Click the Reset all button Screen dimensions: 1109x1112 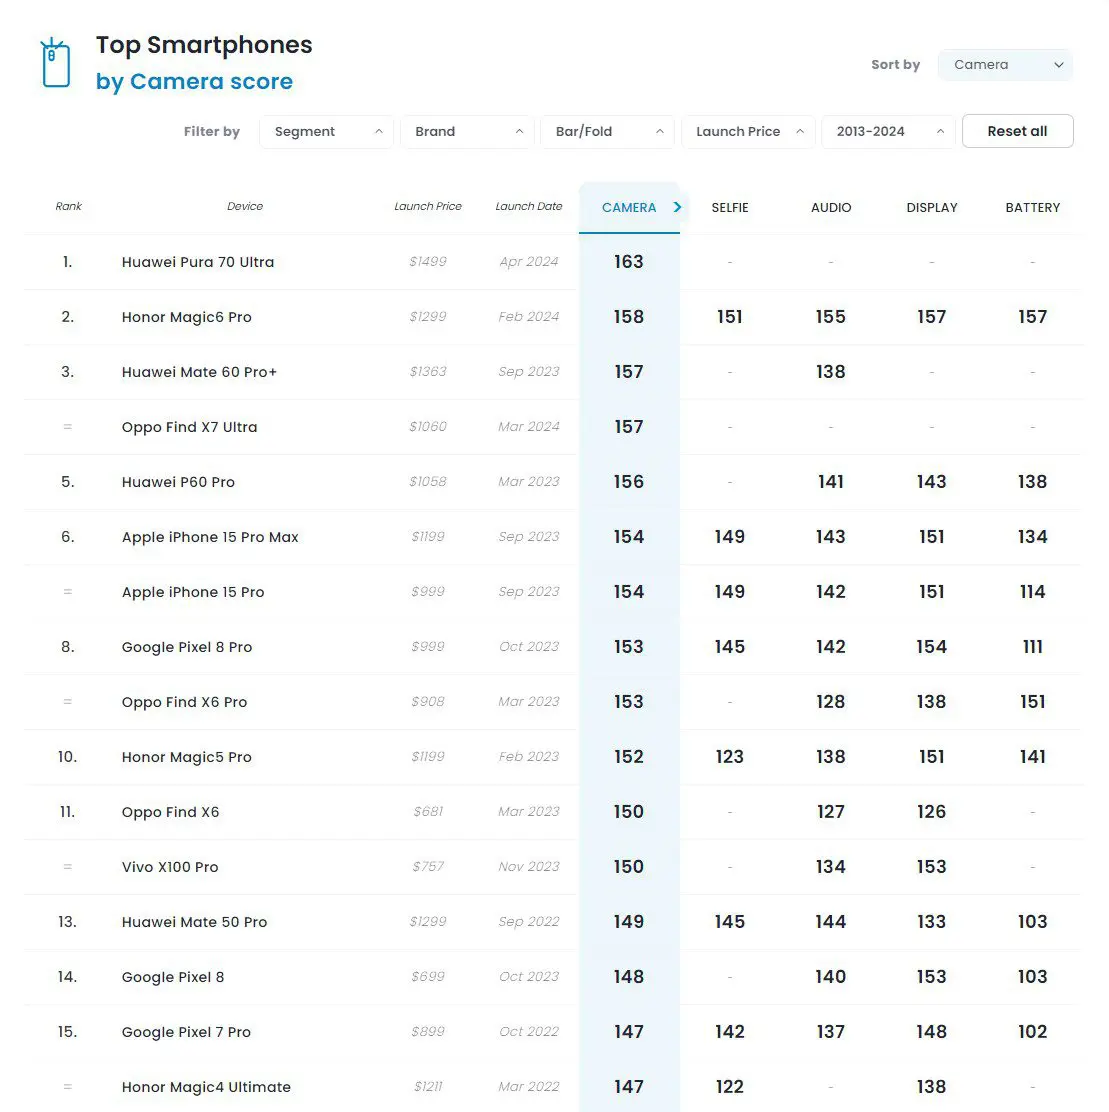click(x=1018, y=131)
